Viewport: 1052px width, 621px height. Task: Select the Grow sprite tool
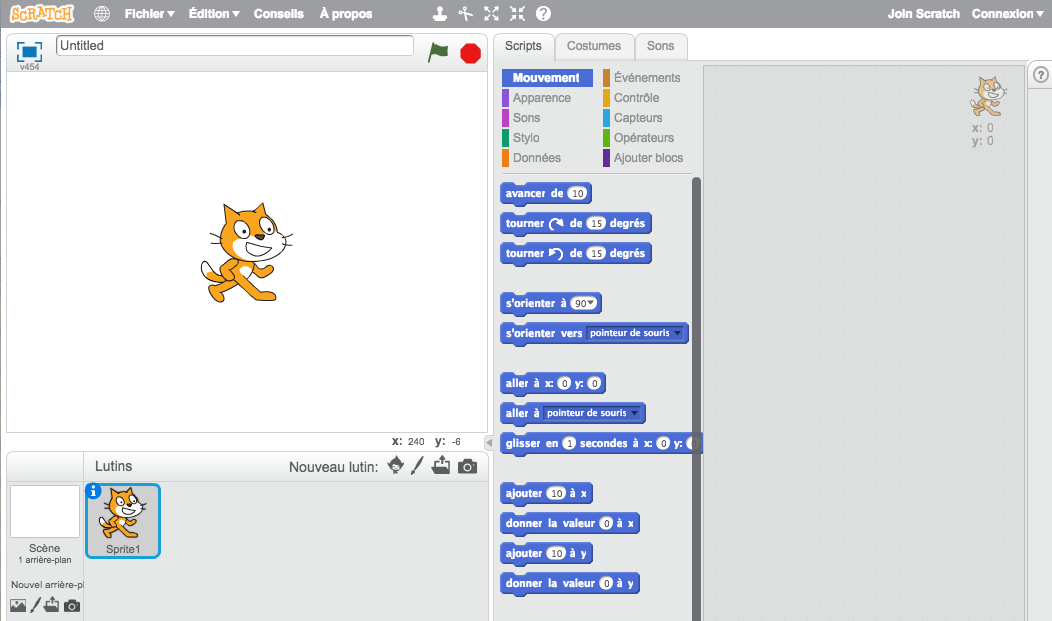[492, 13]
